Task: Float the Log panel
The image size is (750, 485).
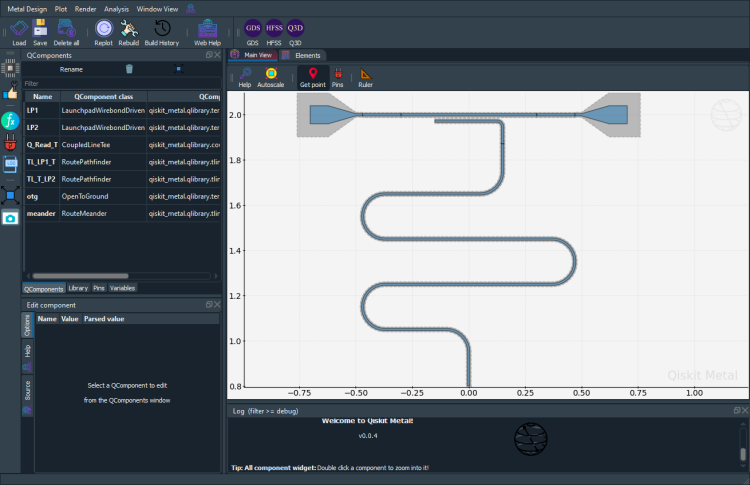Action: click(737, 410)
